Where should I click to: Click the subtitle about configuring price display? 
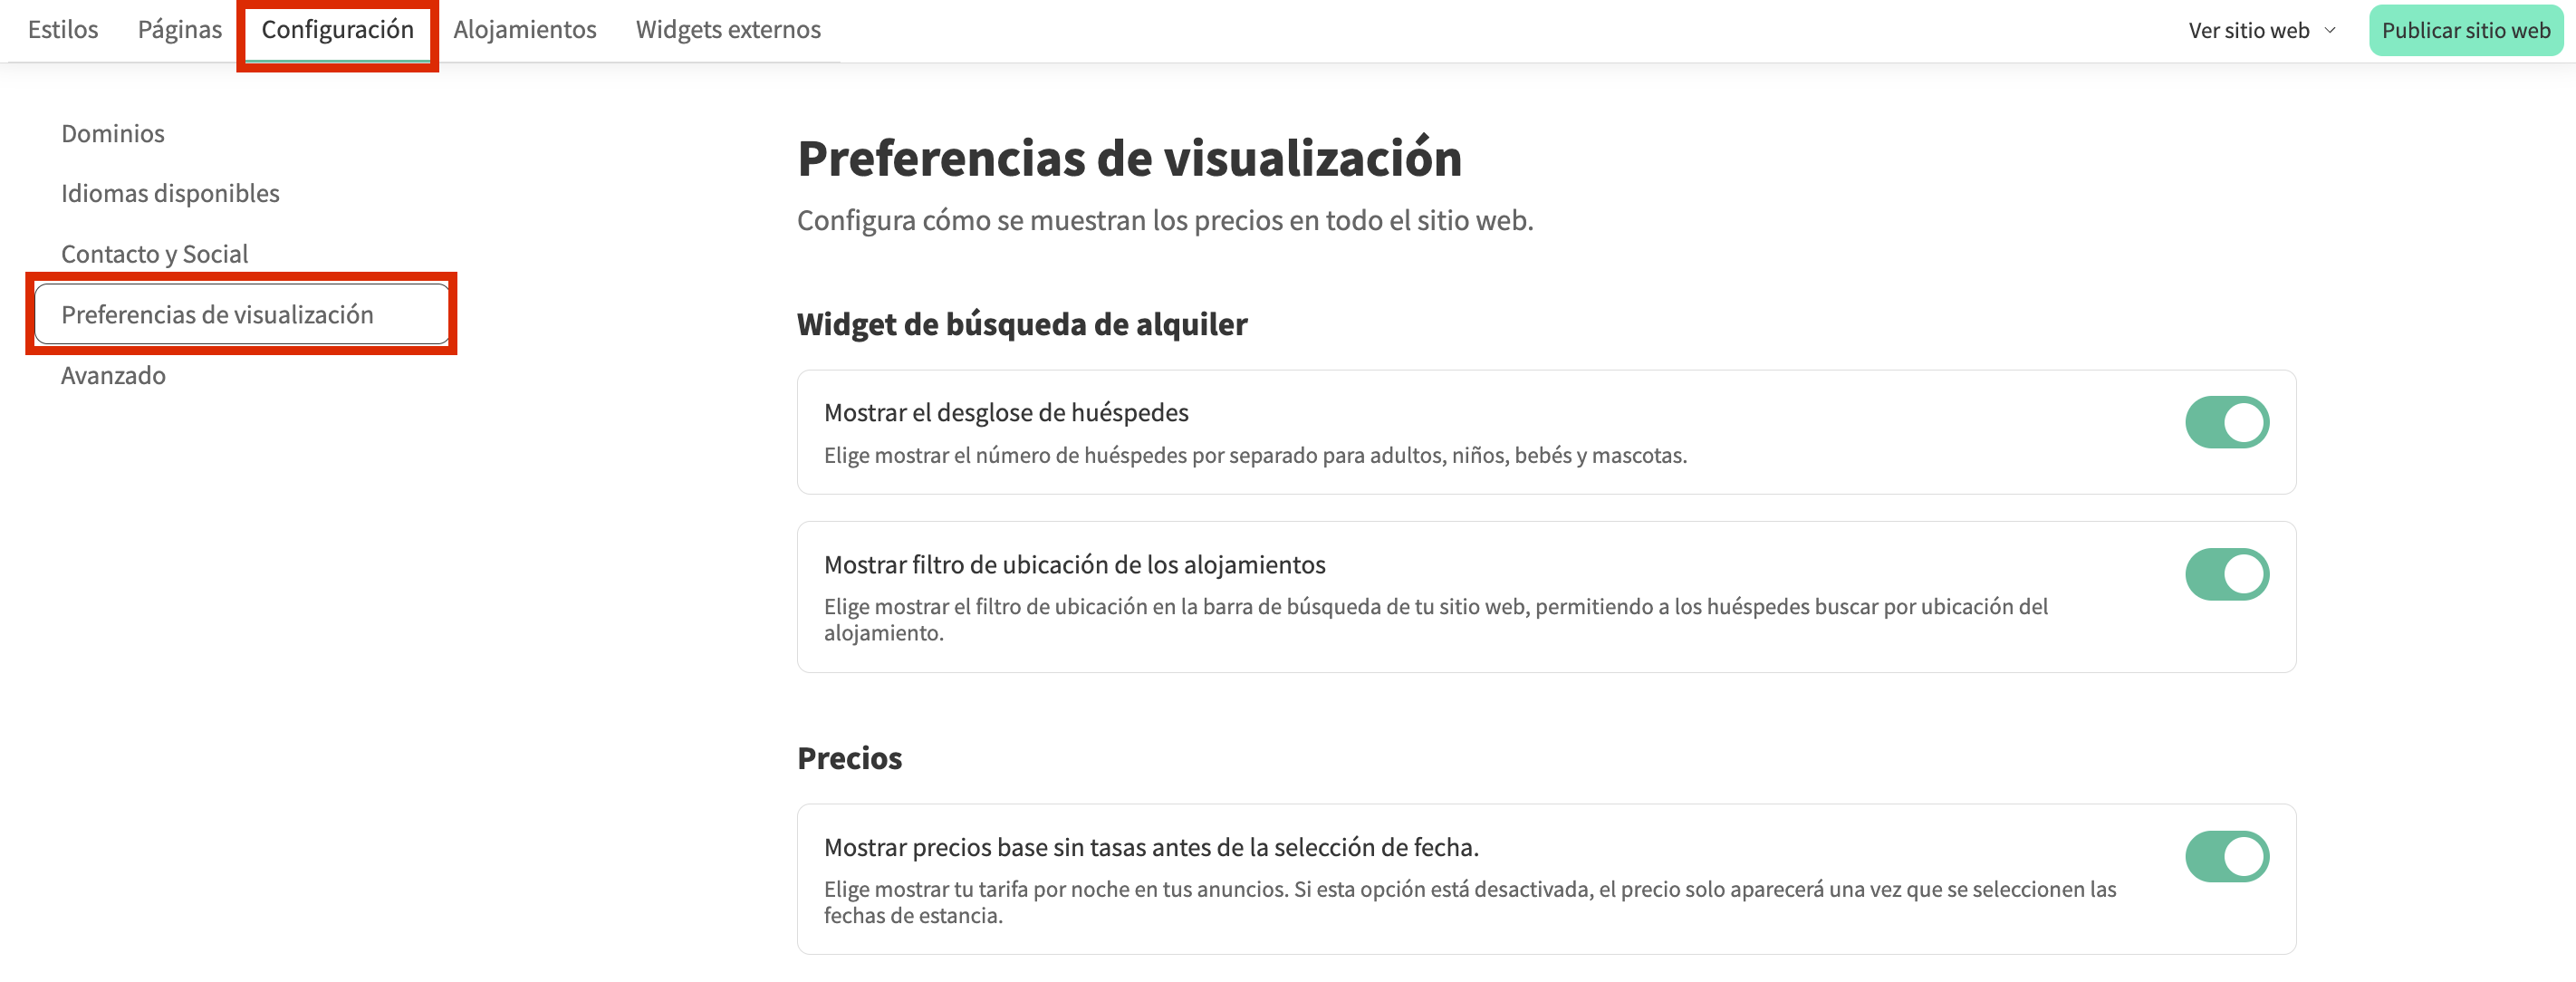point(1165,220)
